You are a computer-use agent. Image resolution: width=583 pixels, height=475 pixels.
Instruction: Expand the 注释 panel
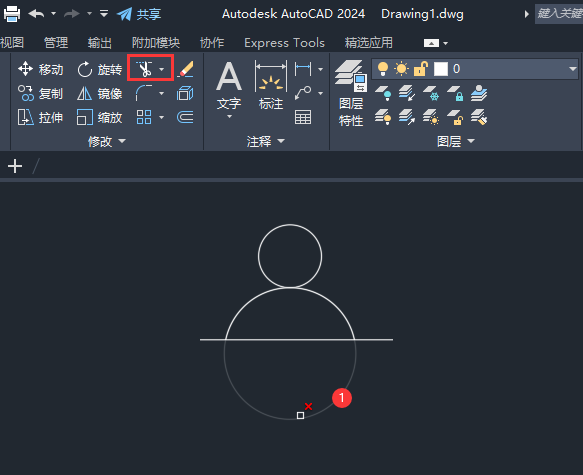(x=265, y=141)
